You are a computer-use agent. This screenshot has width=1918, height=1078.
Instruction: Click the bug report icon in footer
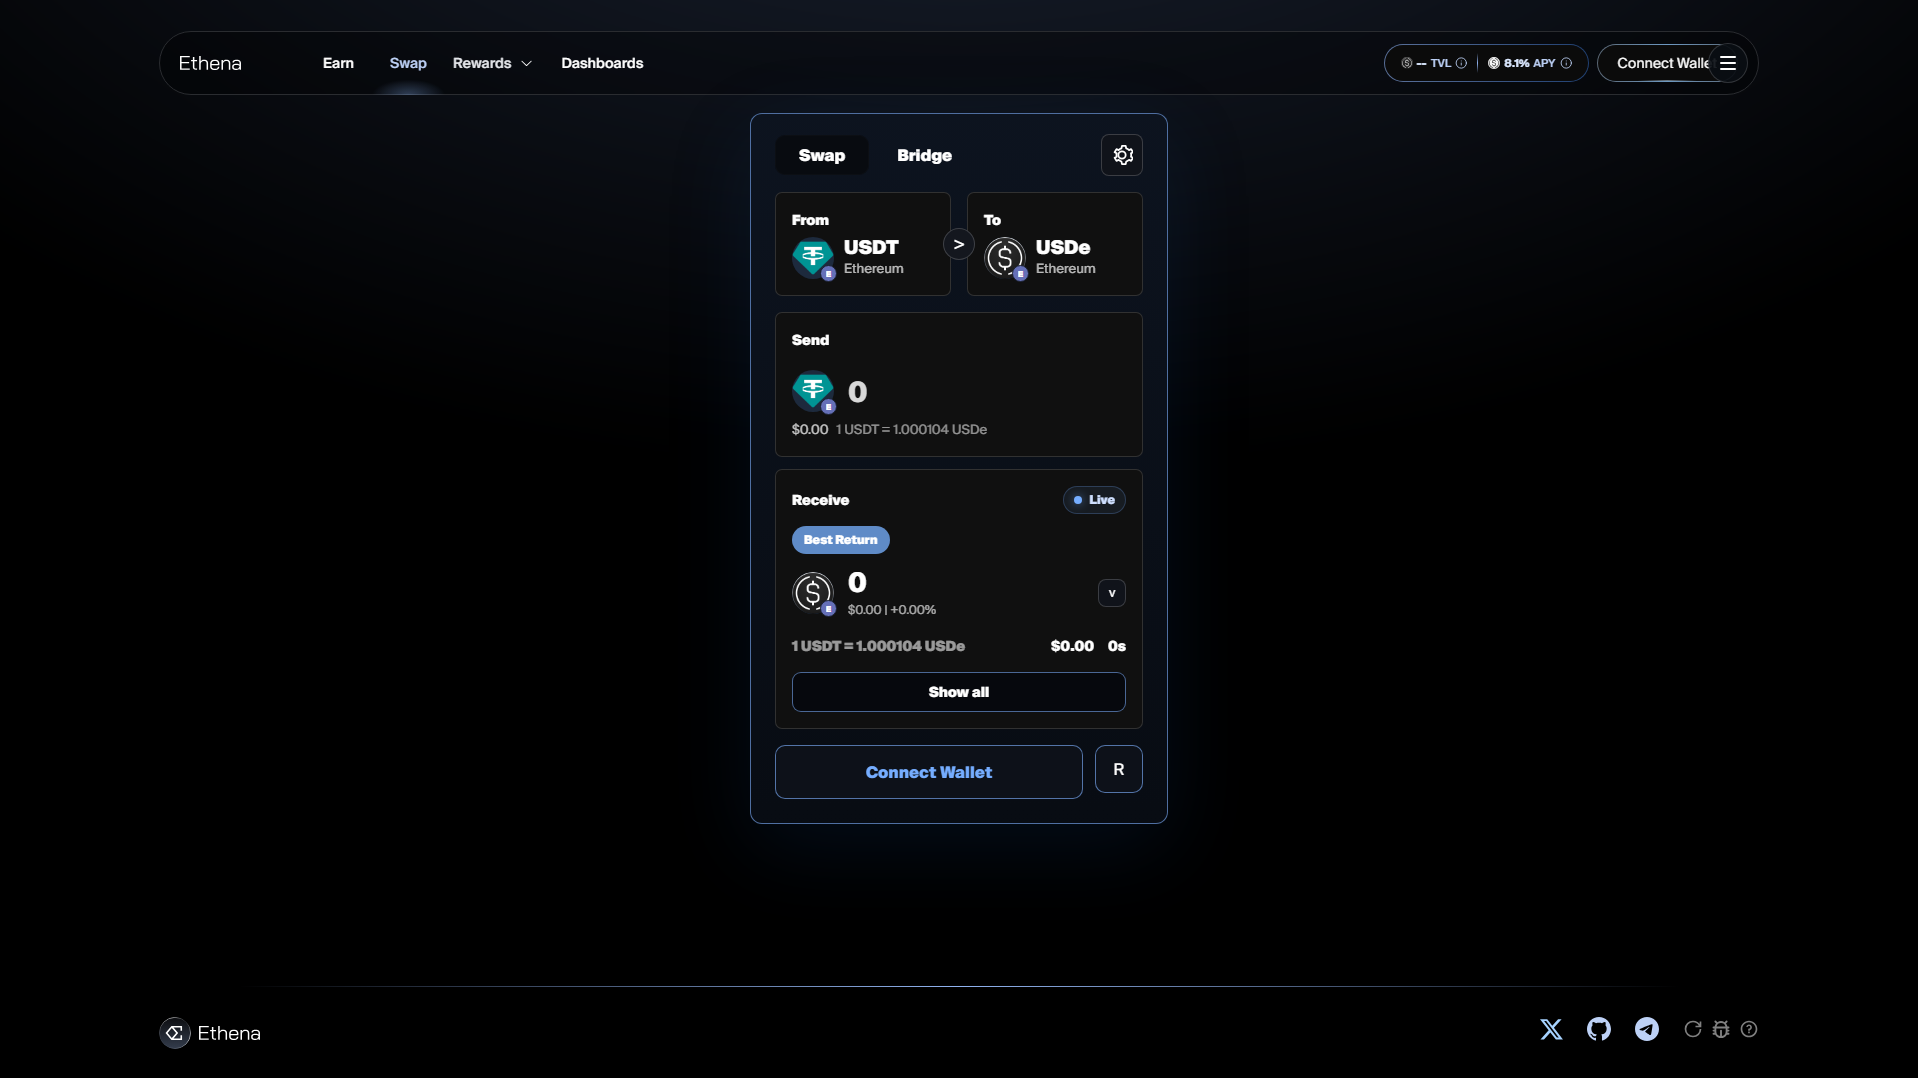[x=1721, y=1029]
